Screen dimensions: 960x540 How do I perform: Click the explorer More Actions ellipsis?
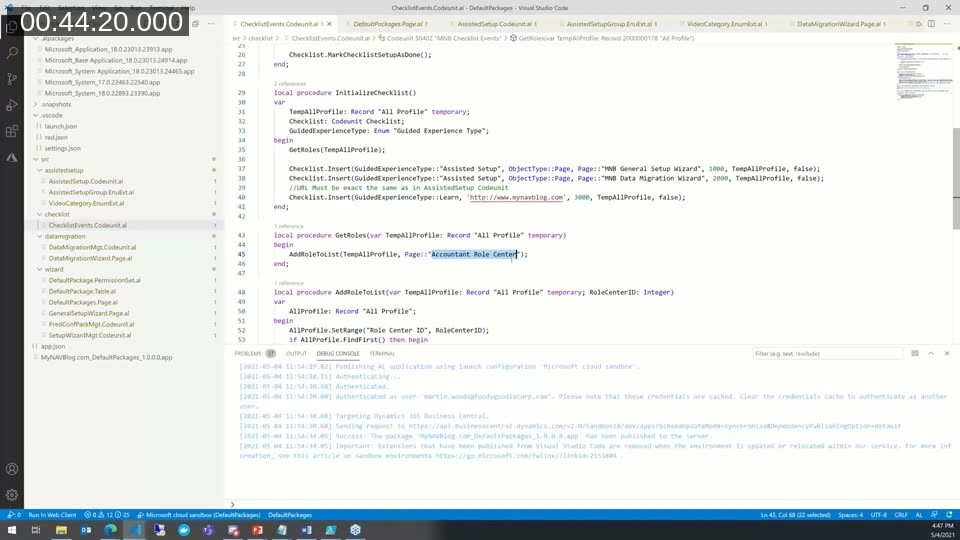[211, 24]
